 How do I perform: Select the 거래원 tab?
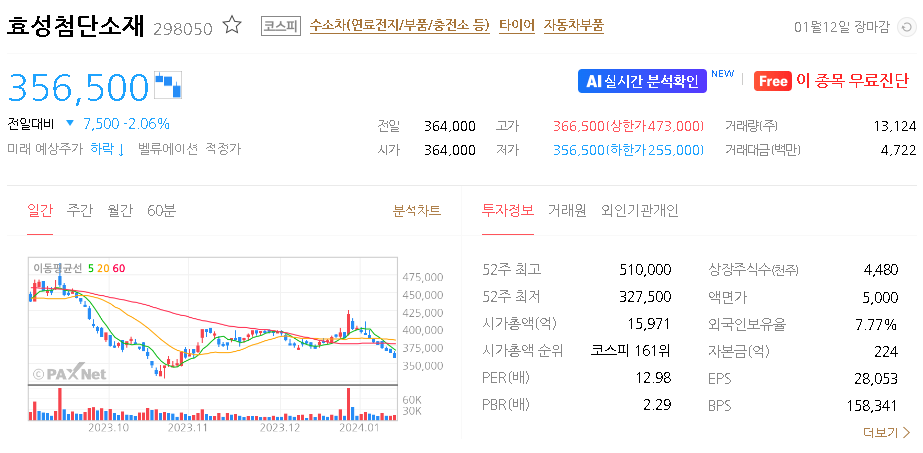coord(567,211)
